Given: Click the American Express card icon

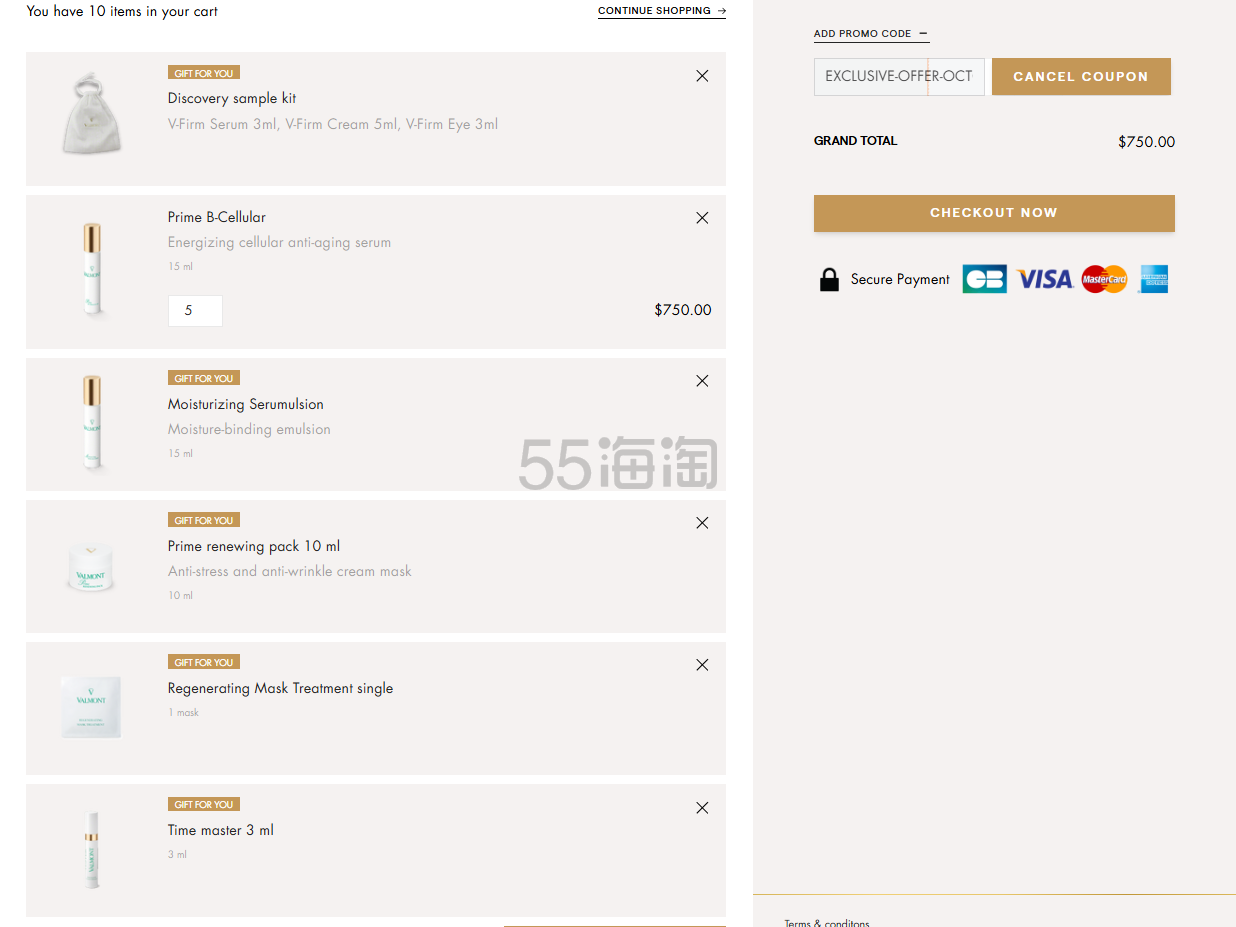Looking at the screenshot, I should coord(1153,280).
